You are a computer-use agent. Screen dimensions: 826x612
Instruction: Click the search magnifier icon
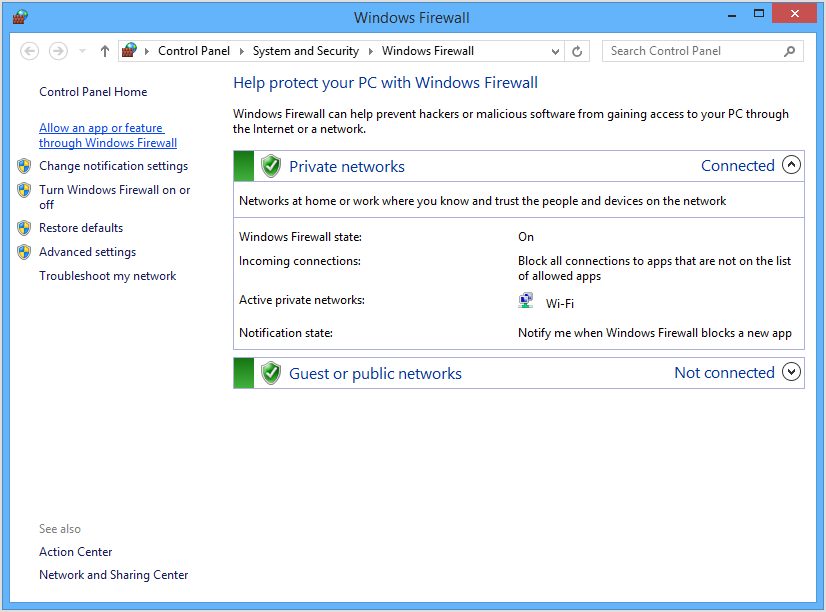[x=789, y=51]
